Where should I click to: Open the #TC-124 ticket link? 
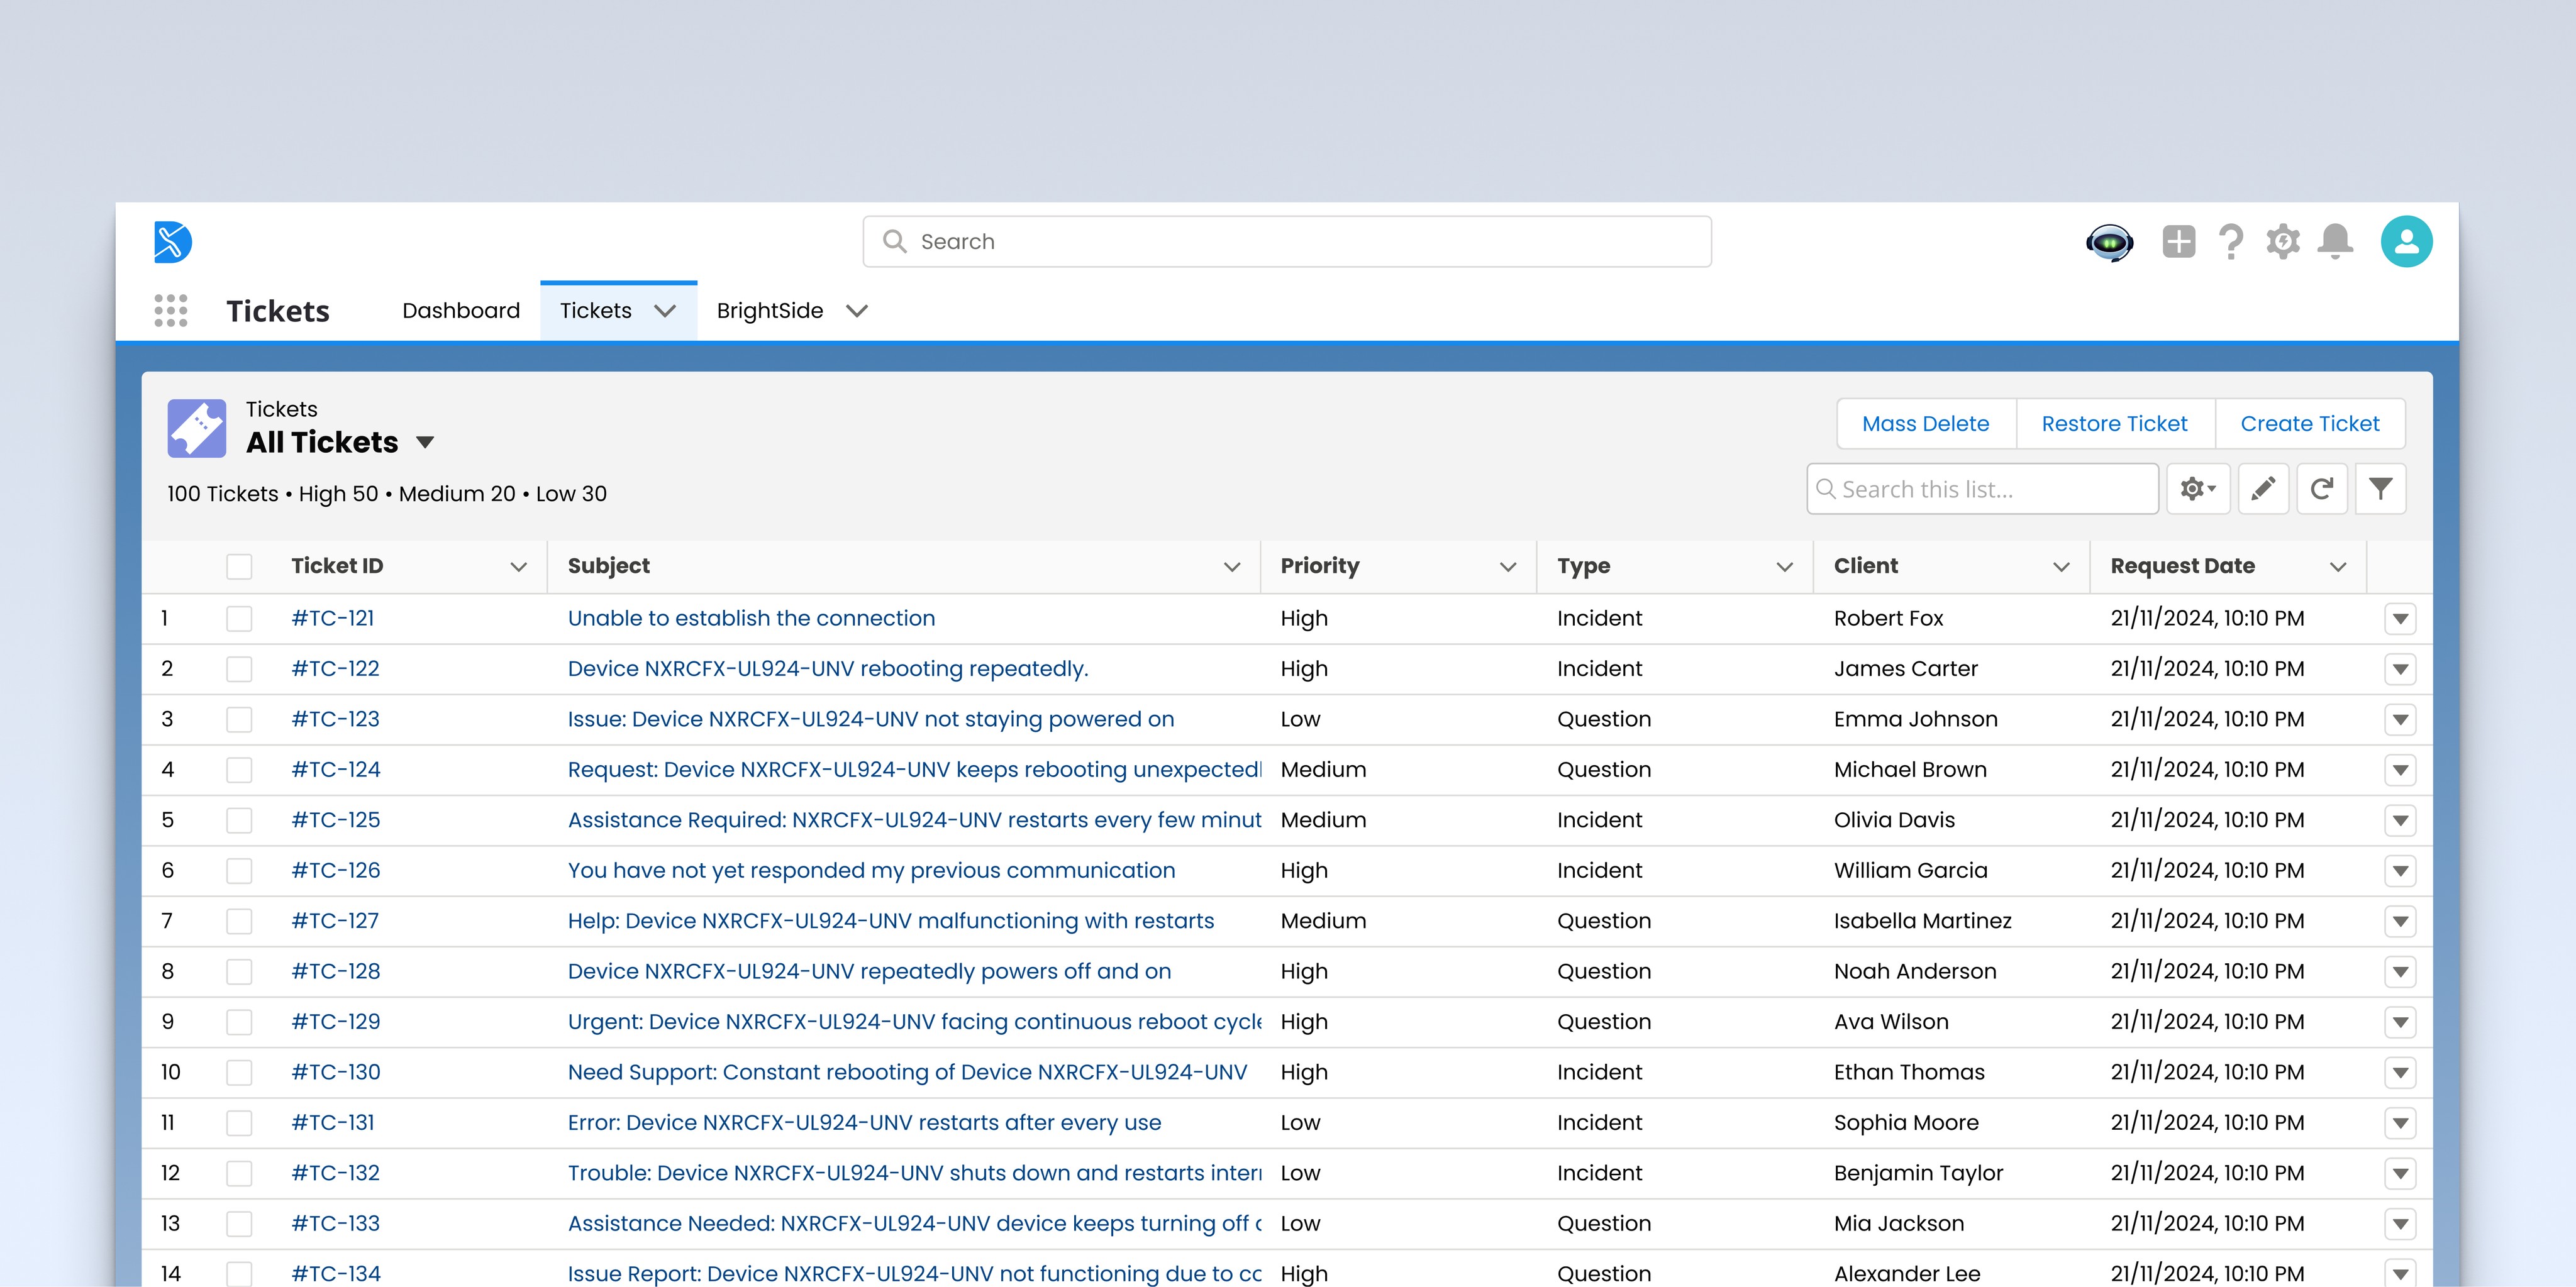point(336,770)
